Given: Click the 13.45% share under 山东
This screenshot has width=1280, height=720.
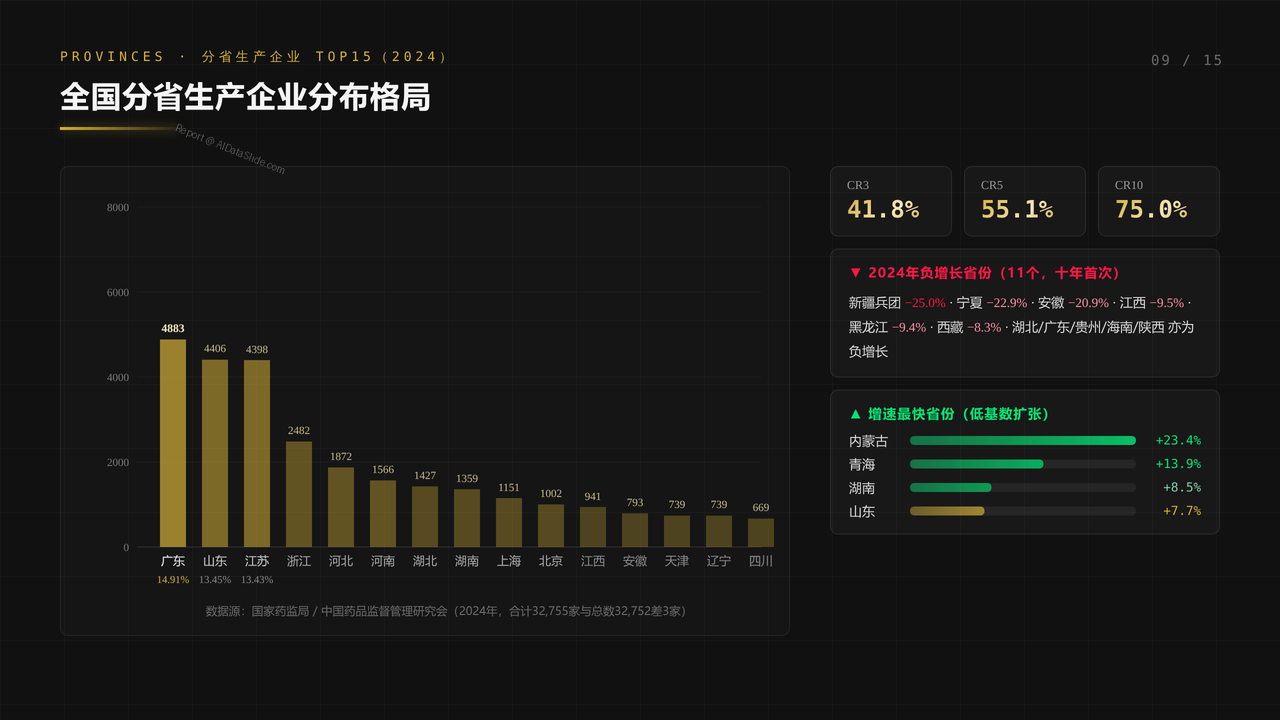Looking at the screenshot, I should tap(215, 579).
